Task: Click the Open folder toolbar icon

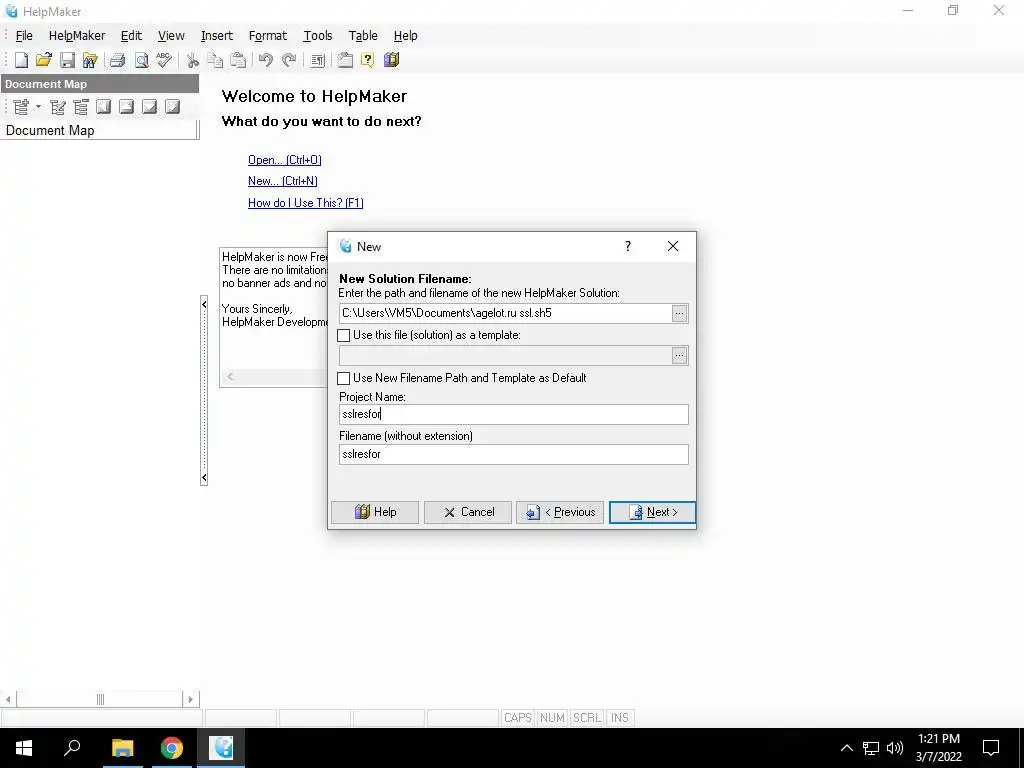Action: 44,60
